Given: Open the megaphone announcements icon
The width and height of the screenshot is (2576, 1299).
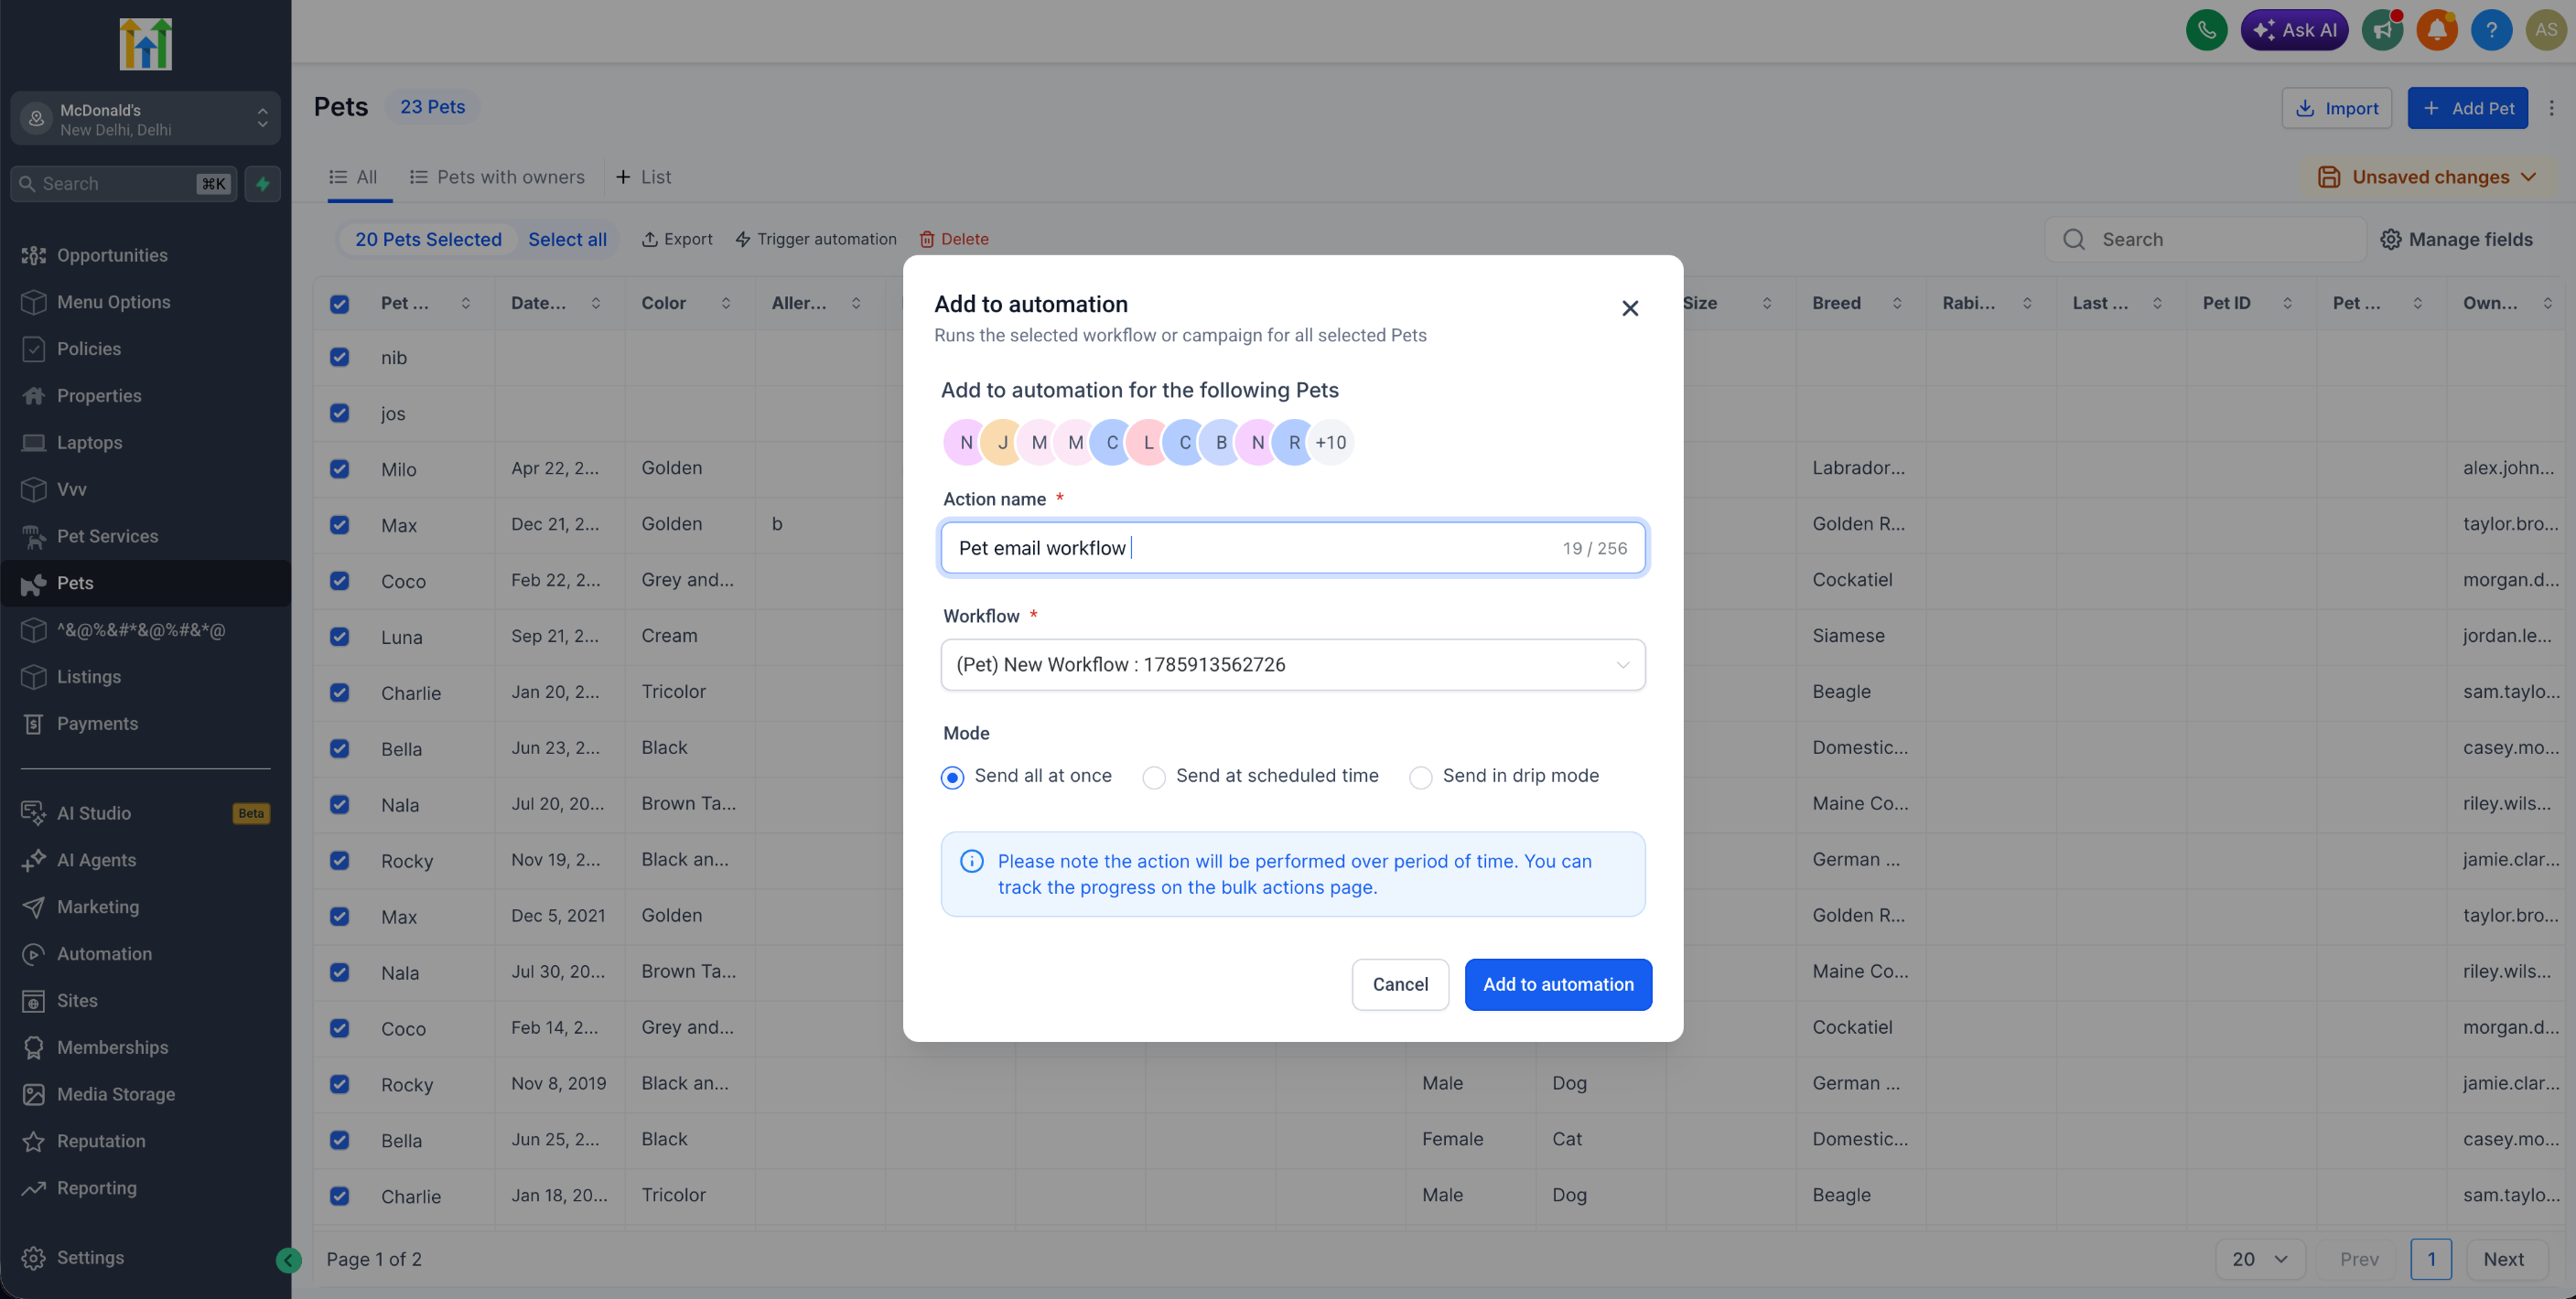Looking at the screenshot, I should (x=2383, y=30).
